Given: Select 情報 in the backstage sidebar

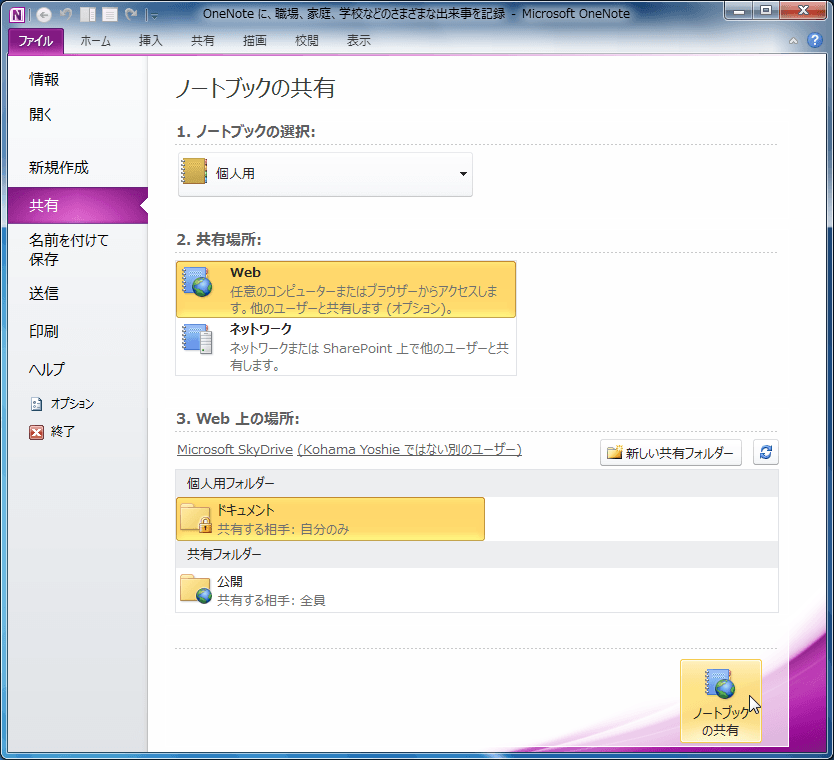Looking at the screenshot, I should point(78,80).
